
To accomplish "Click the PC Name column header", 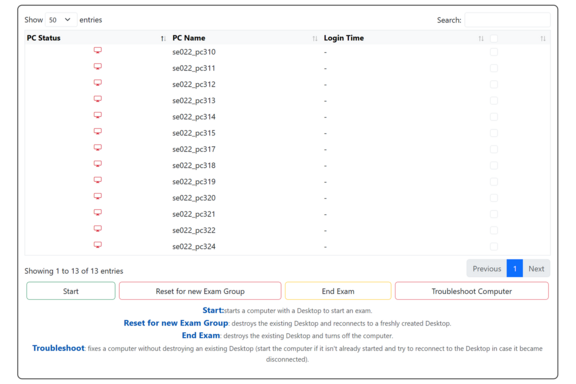I will (189, 38).
